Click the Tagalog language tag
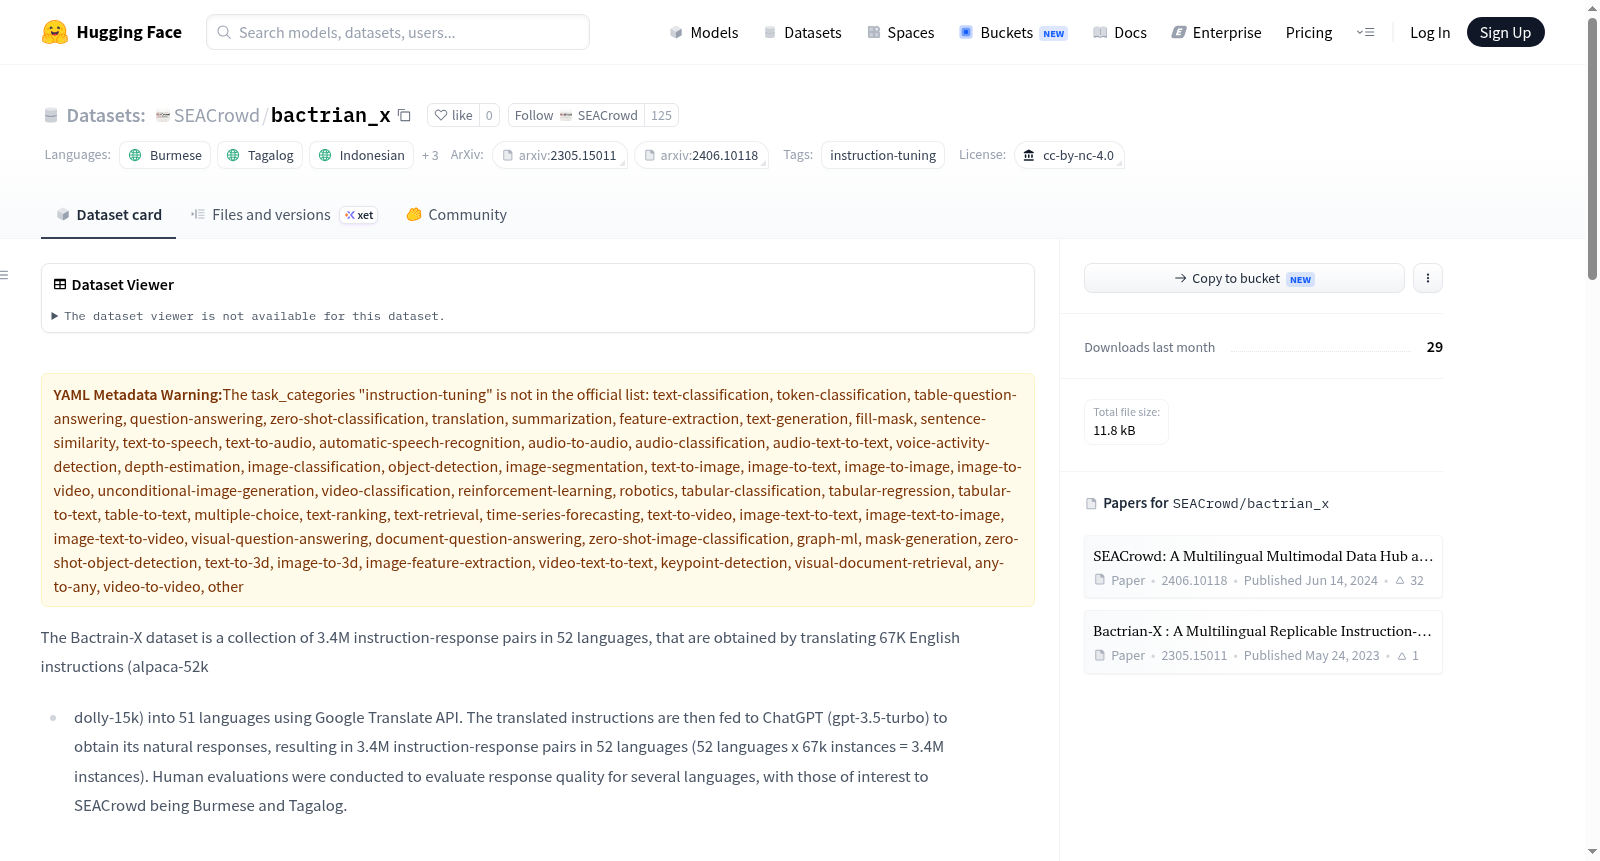Screen dimensions: 1600x861 point(260,155)
